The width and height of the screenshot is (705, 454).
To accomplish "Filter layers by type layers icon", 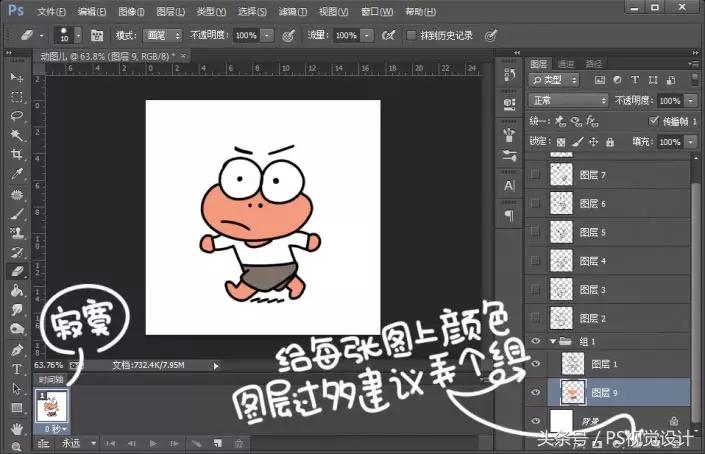I will coord(635,80).
